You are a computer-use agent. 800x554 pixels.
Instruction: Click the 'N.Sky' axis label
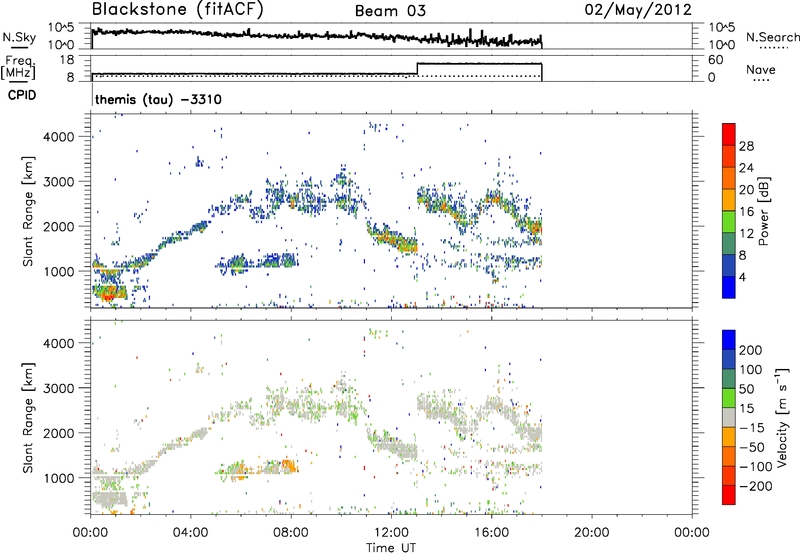[19, 37]
